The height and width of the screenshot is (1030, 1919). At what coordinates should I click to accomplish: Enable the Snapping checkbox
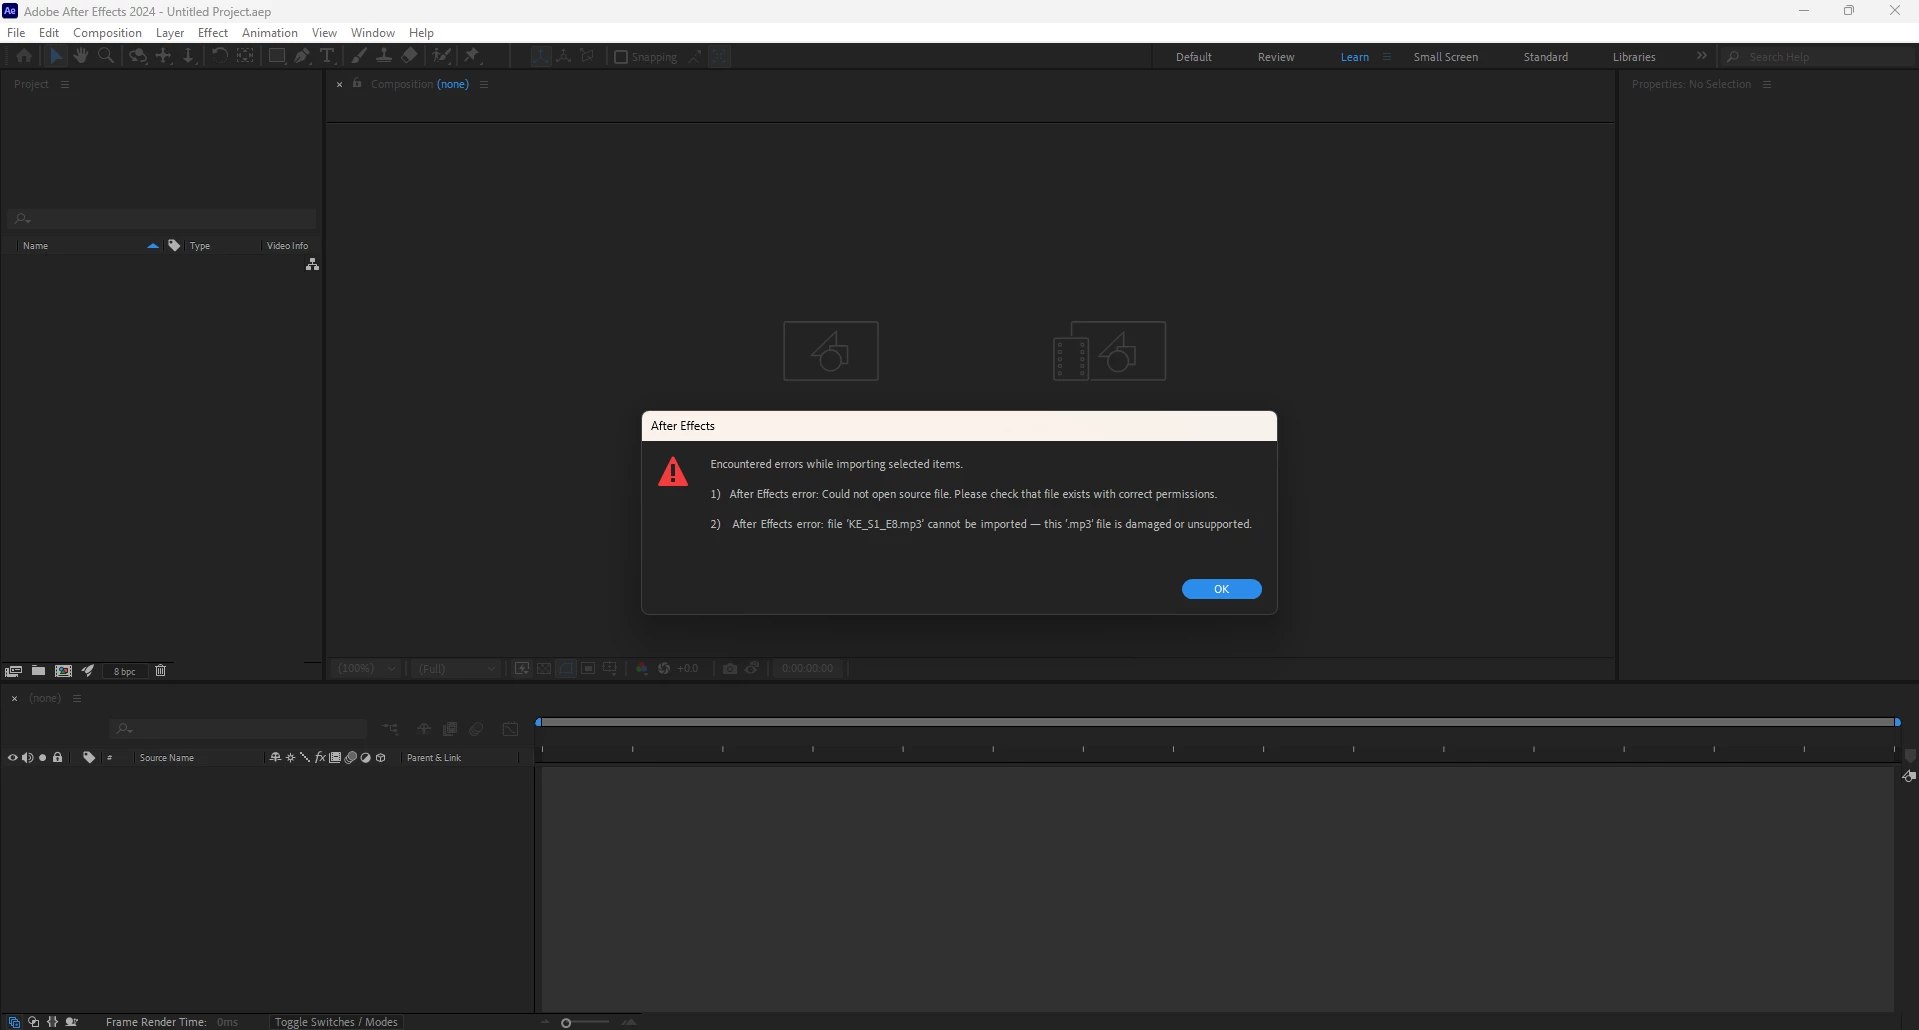point(621,57)
